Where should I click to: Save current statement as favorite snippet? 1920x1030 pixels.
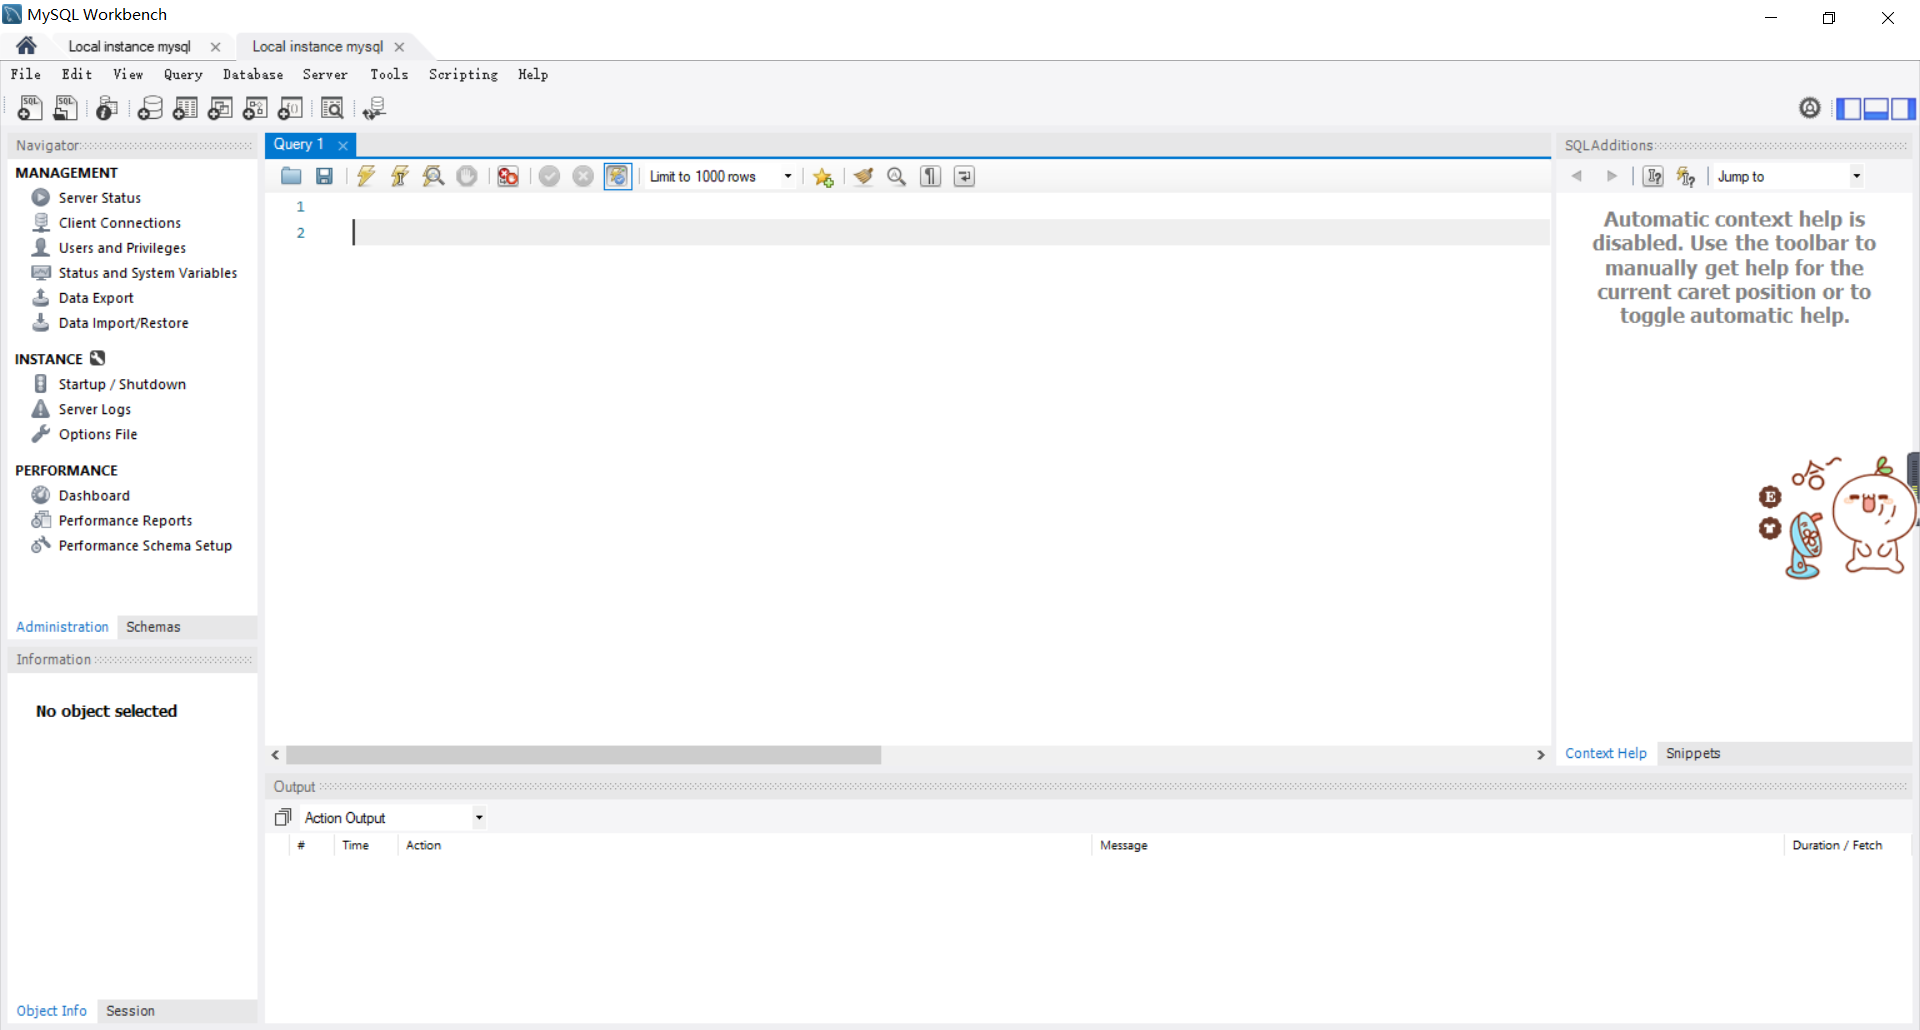point(823,176)
